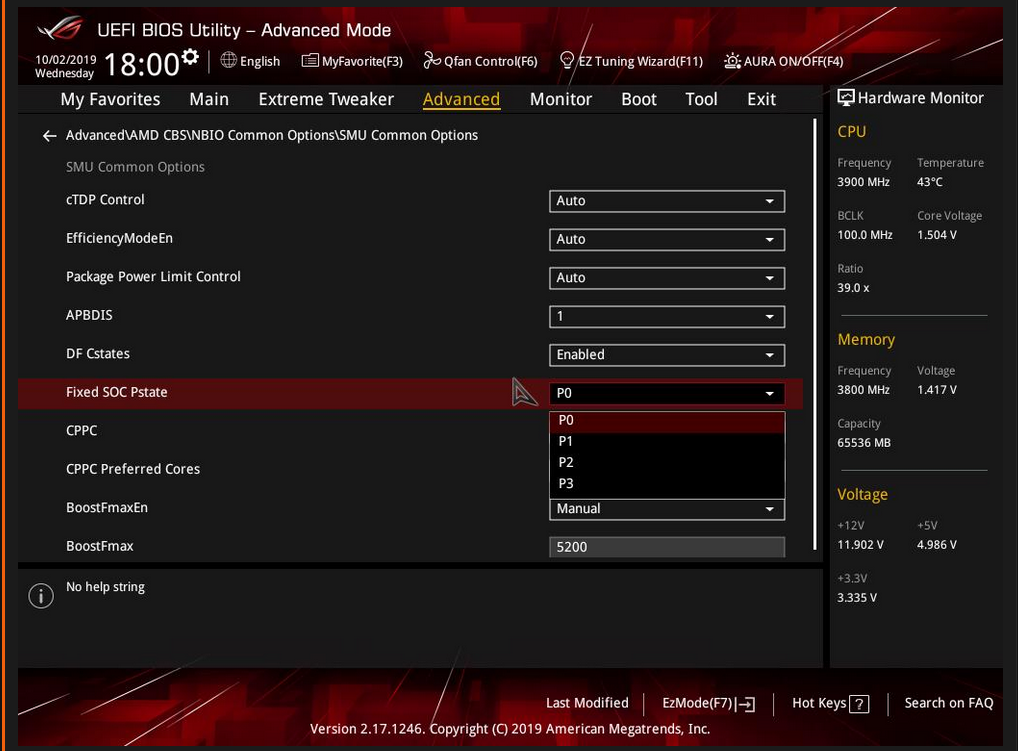Viewport: 1018px width, 751px height.
Task: Switch to the My Favorites tab
Action: point(110,99)
